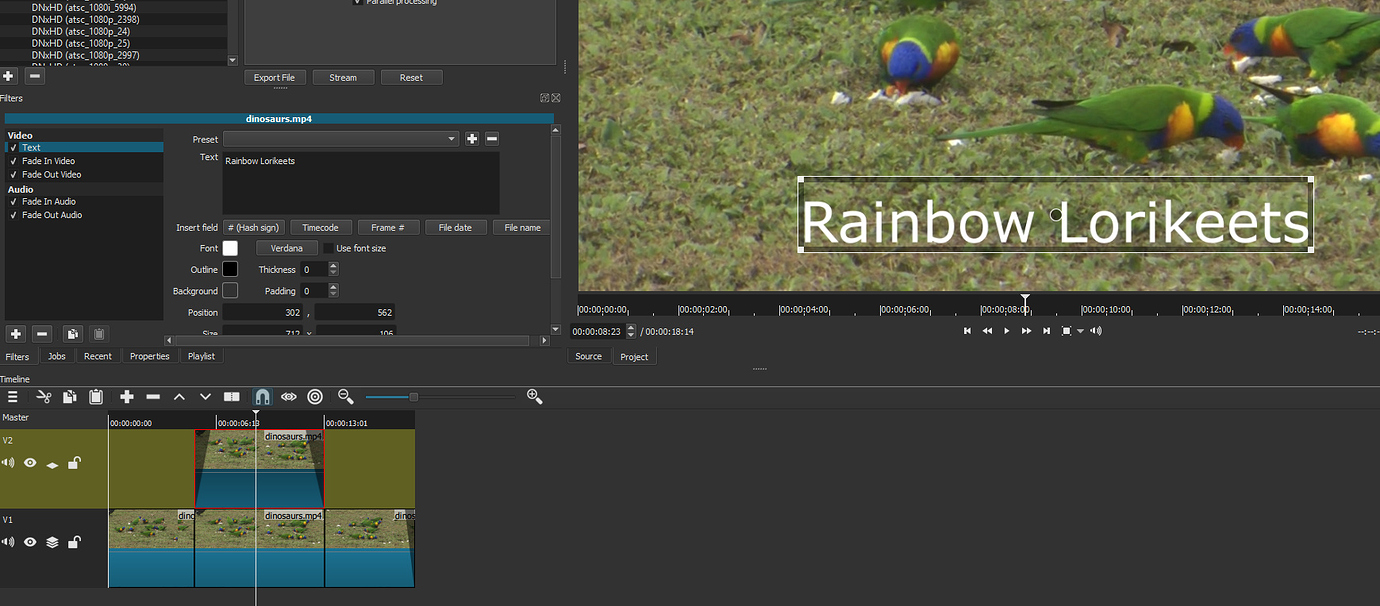Mute the V2 track
Image resolution: width=1380 pixels, height=606 pixels.
click(8, 463)
